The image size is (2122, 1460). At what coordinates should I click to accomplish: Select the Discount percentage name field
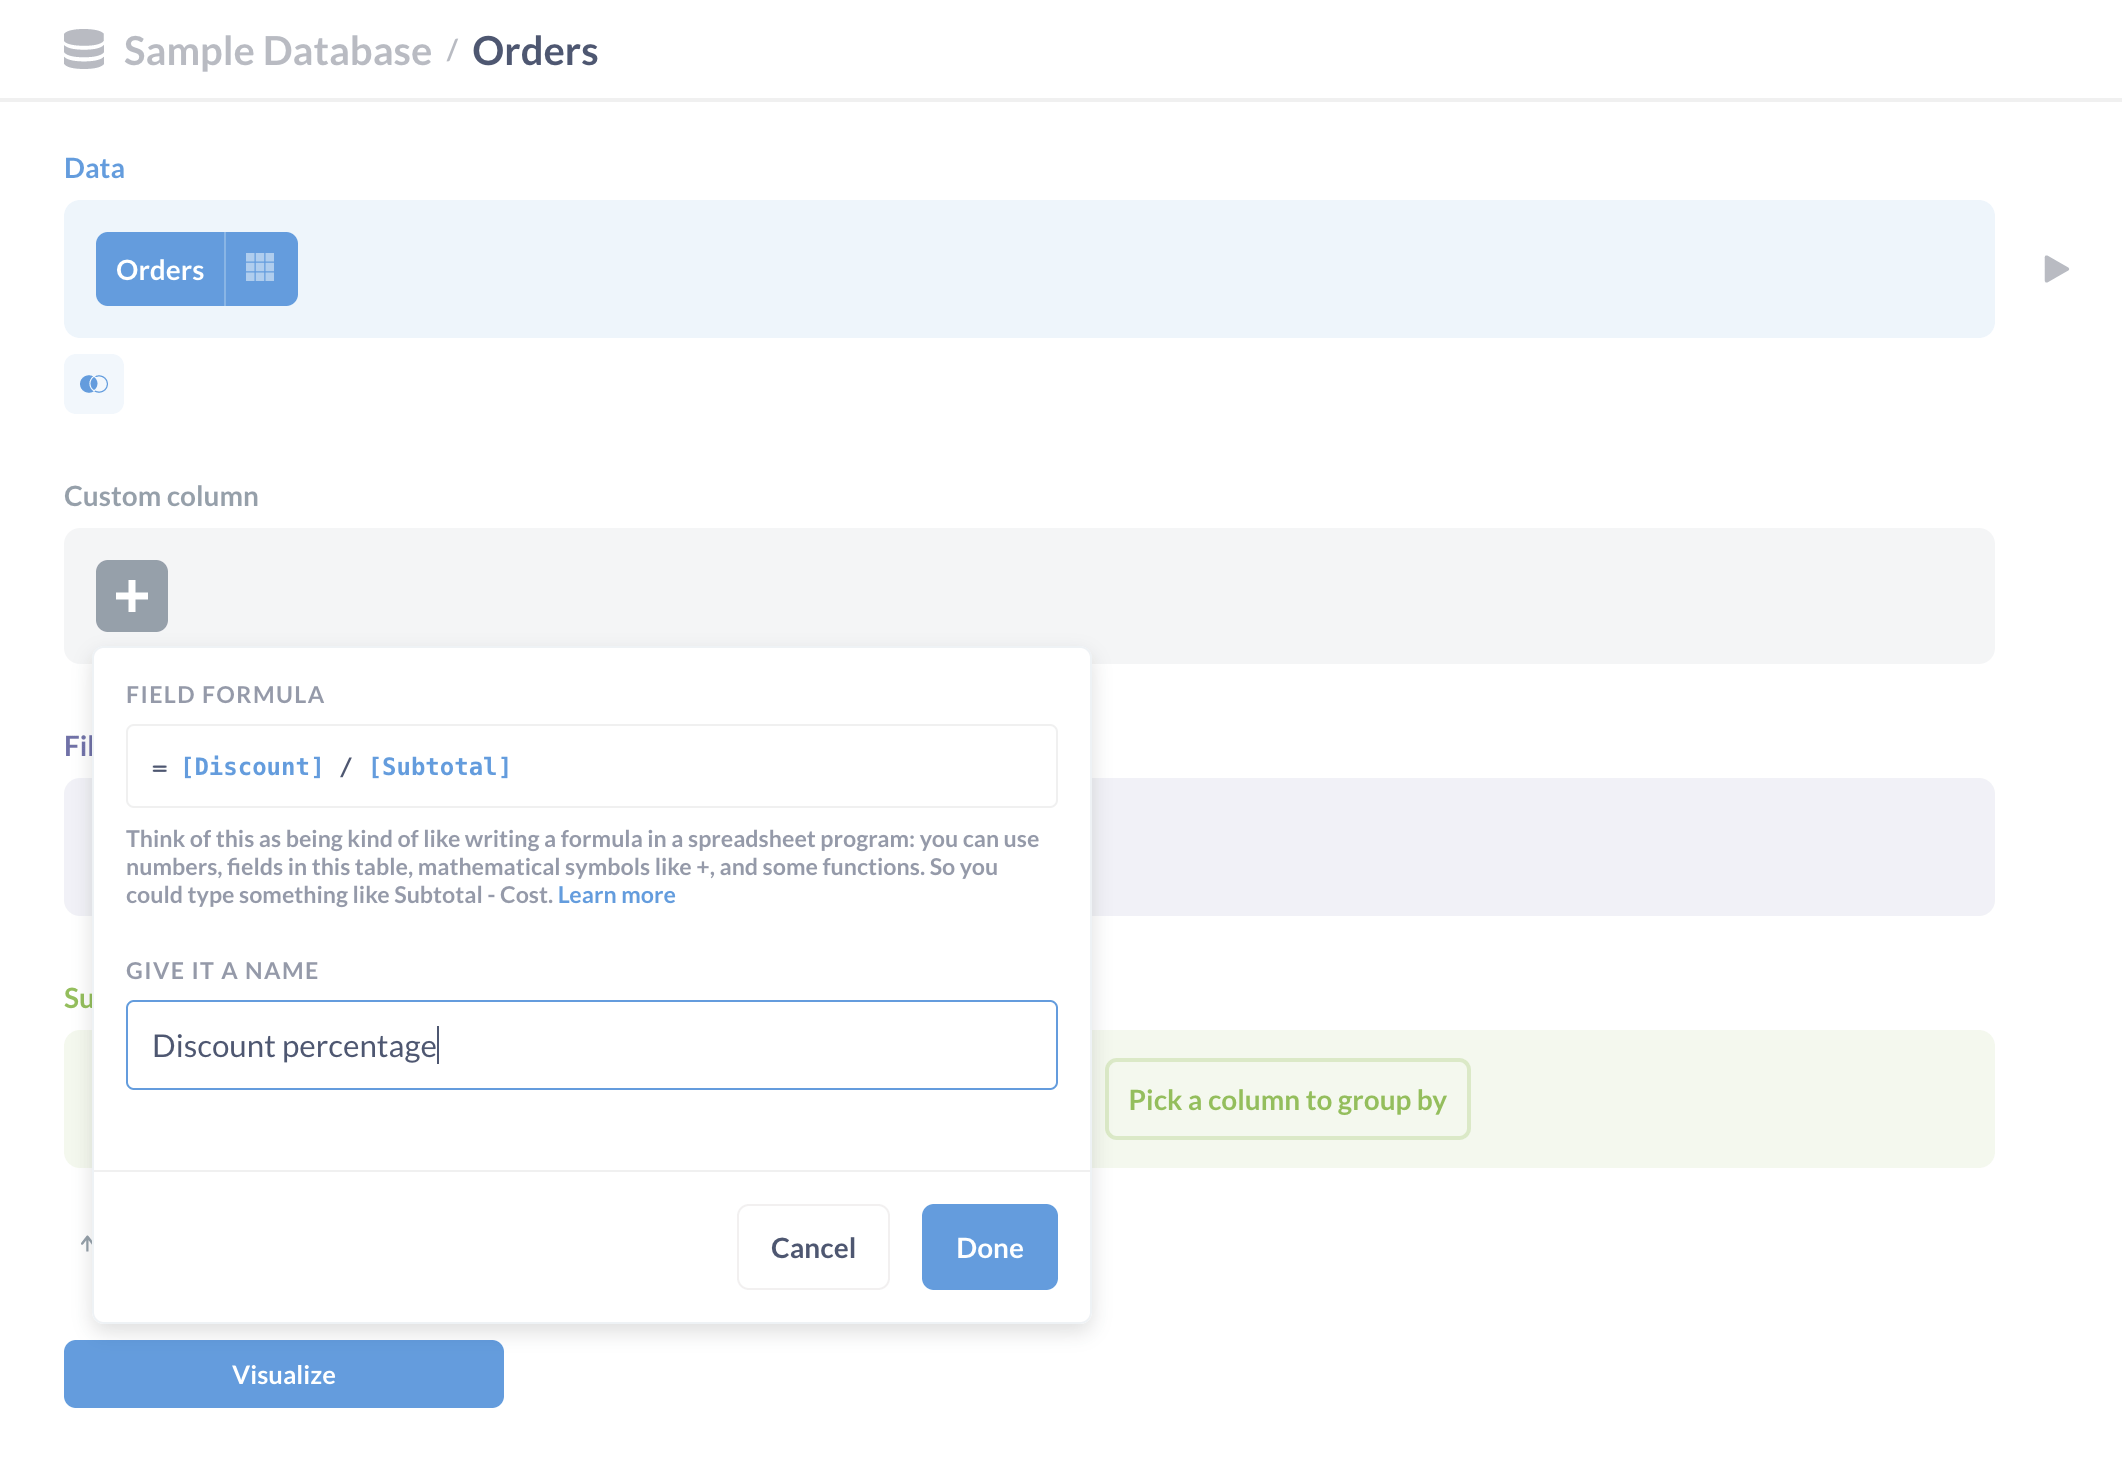[x=592, y=1045]
